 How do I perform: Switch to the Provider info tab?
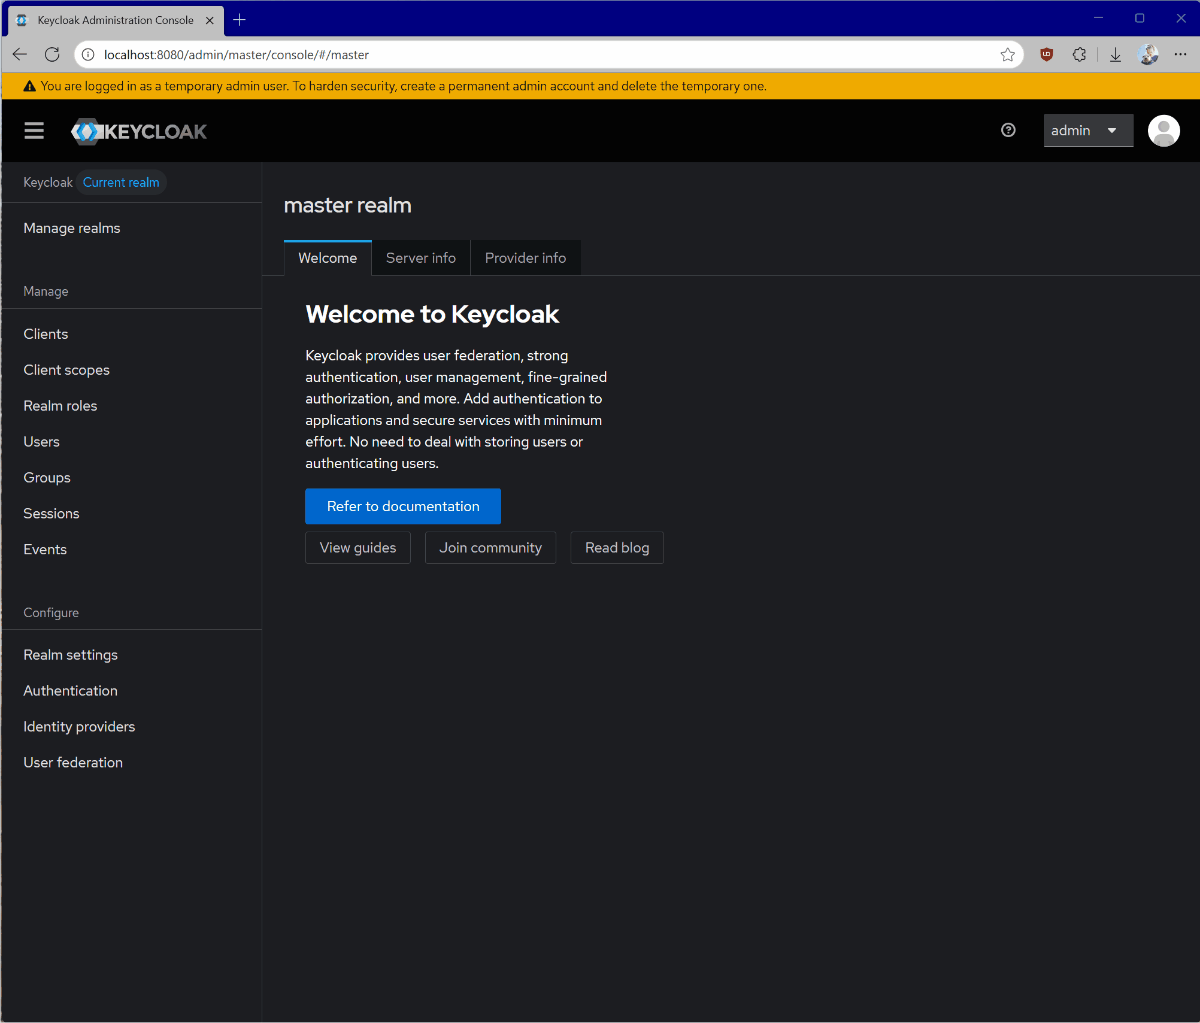(x=525, y=257)
